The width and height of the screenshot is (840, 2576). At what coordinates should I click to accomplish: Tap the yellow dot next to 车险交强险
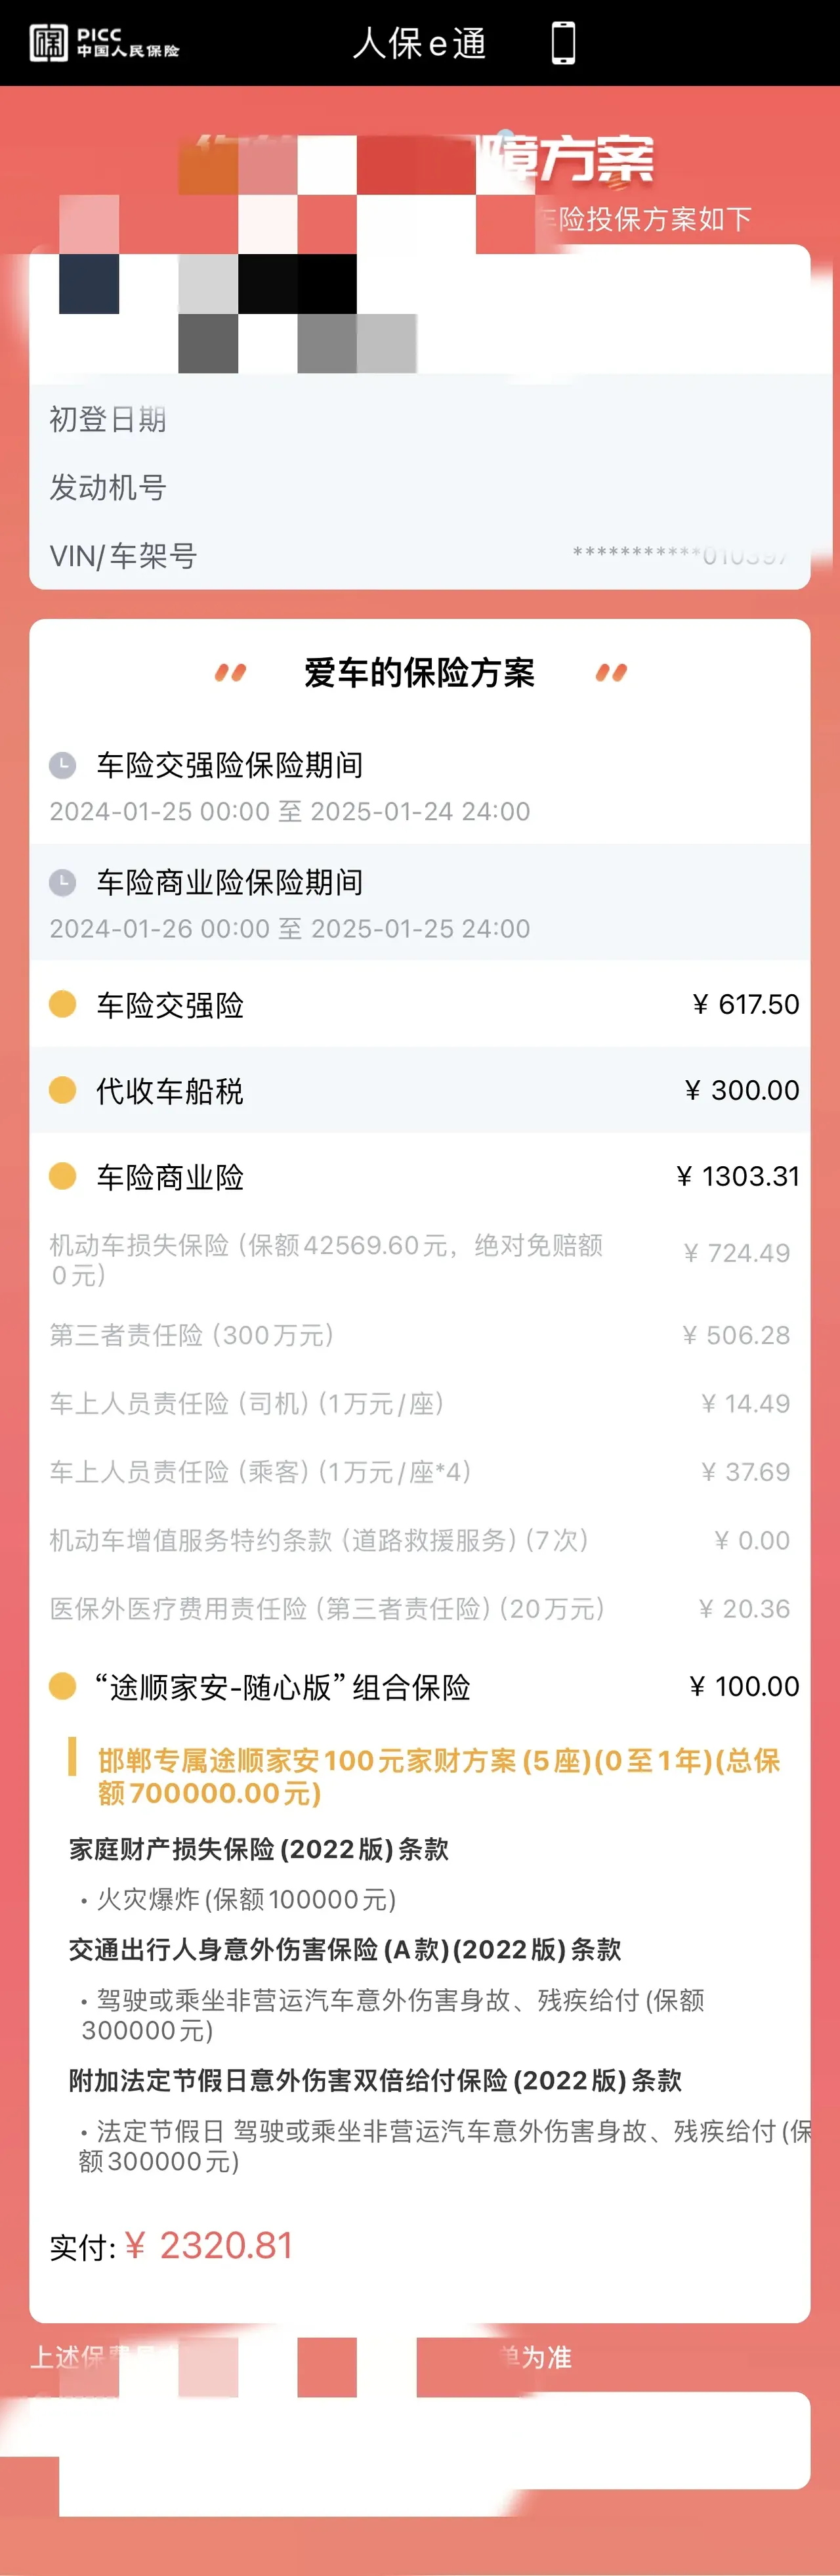63,1005
